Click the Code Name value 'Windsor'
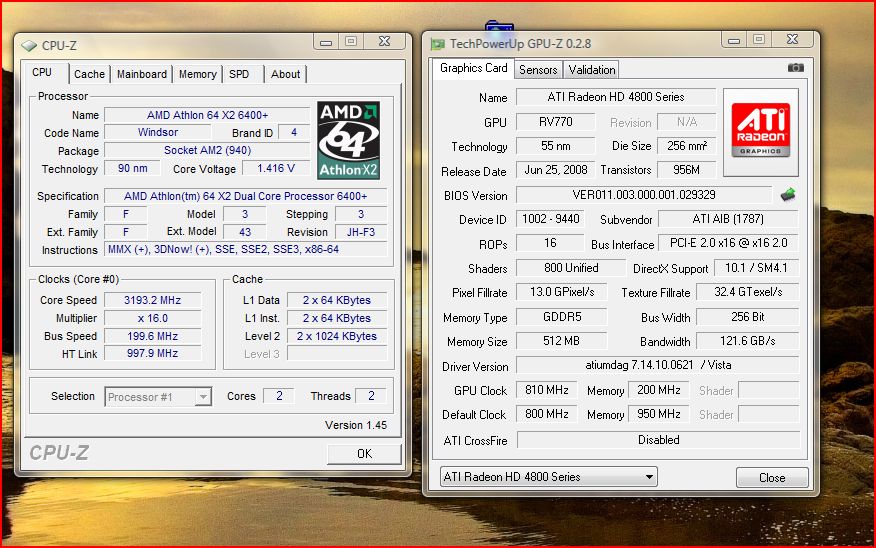876x548 pixels. (158, 132)
